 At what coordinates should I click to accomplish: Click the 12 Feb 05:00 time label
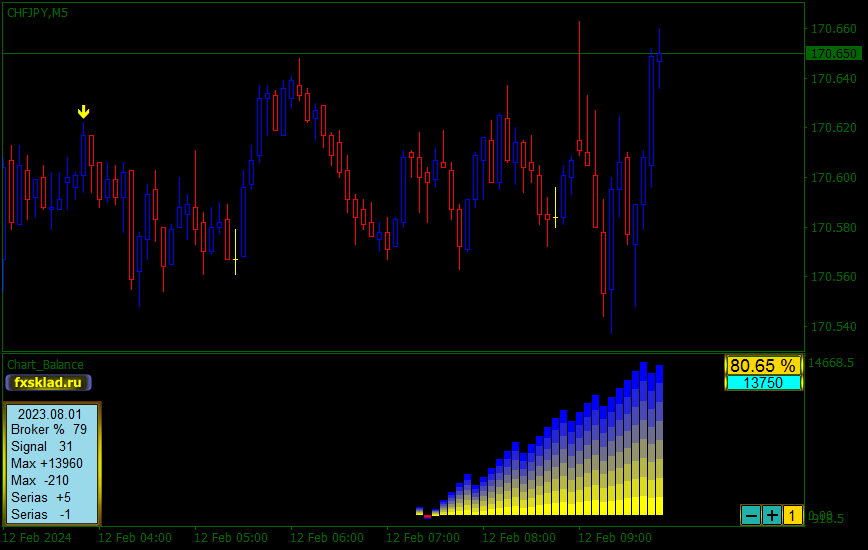pos(231,538)
